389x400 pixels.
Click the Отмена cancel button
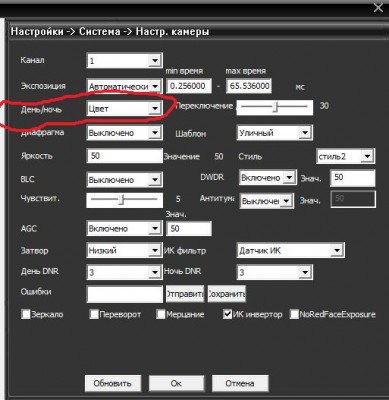[x=240, y=383]
